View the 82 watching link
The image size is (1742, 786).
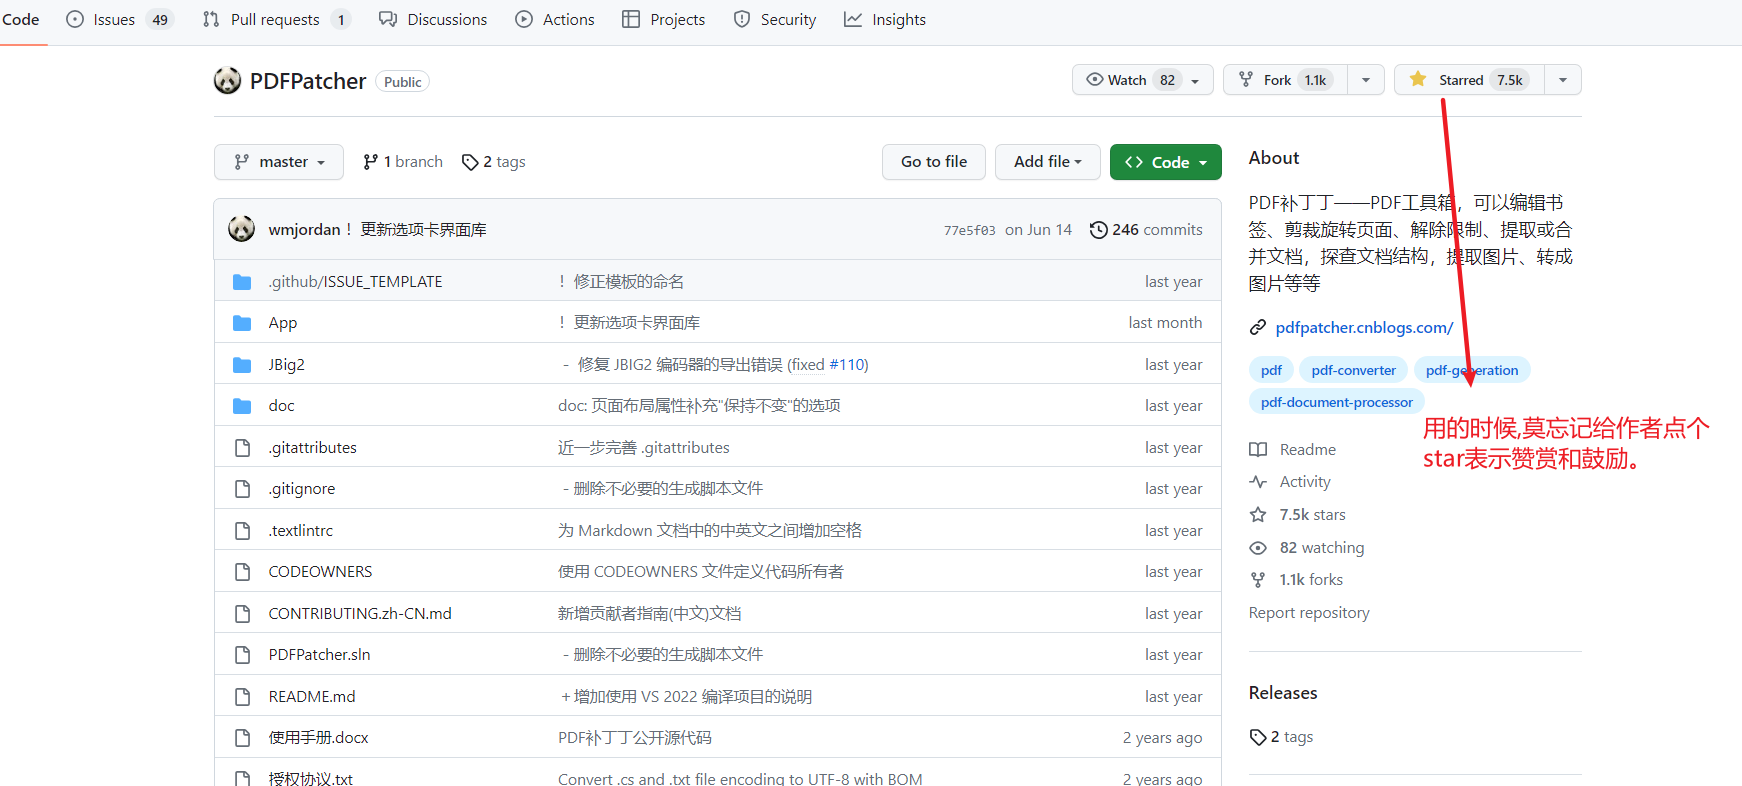1307,548
